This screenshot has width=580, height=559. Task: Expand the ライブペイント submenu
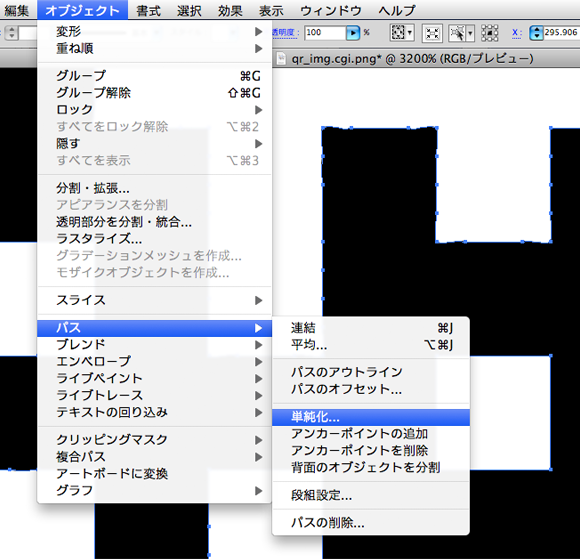tap(155, 378)
